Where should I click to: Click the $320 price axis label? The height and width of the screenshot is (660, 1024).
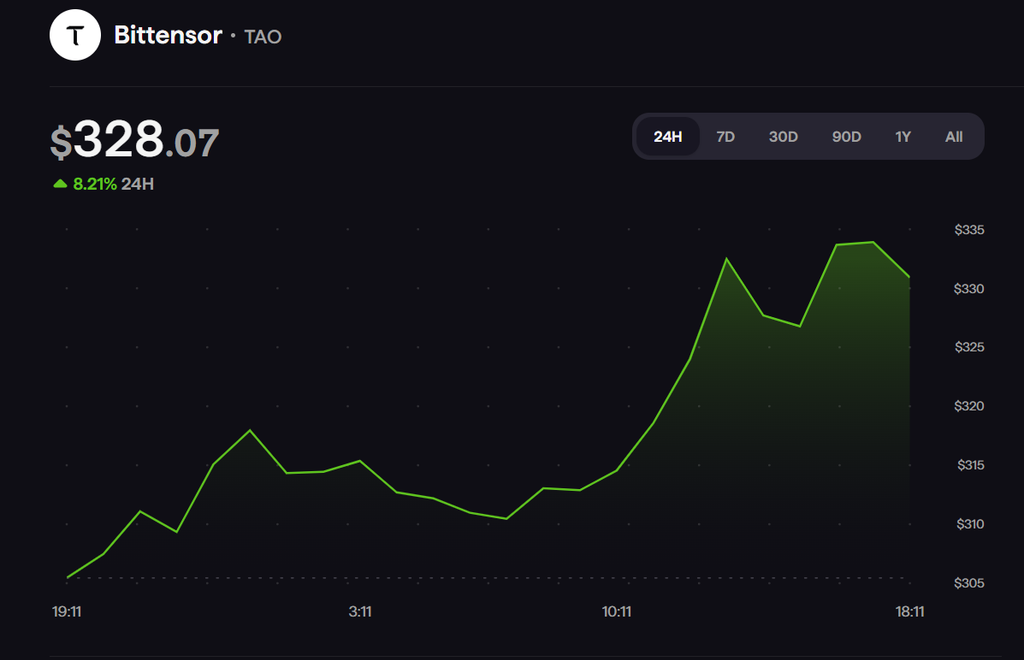click(969, 406)
